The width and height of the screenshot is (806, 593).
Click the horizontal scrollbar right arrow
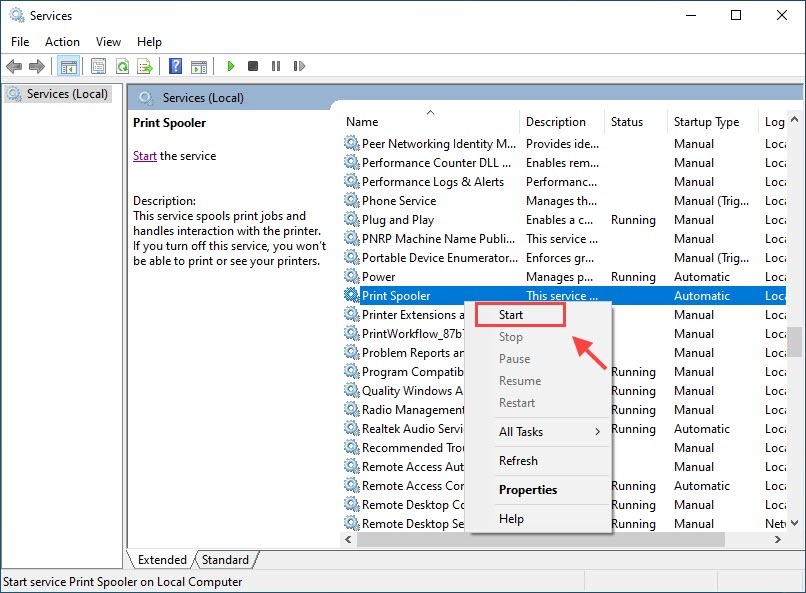coord(777,540)
